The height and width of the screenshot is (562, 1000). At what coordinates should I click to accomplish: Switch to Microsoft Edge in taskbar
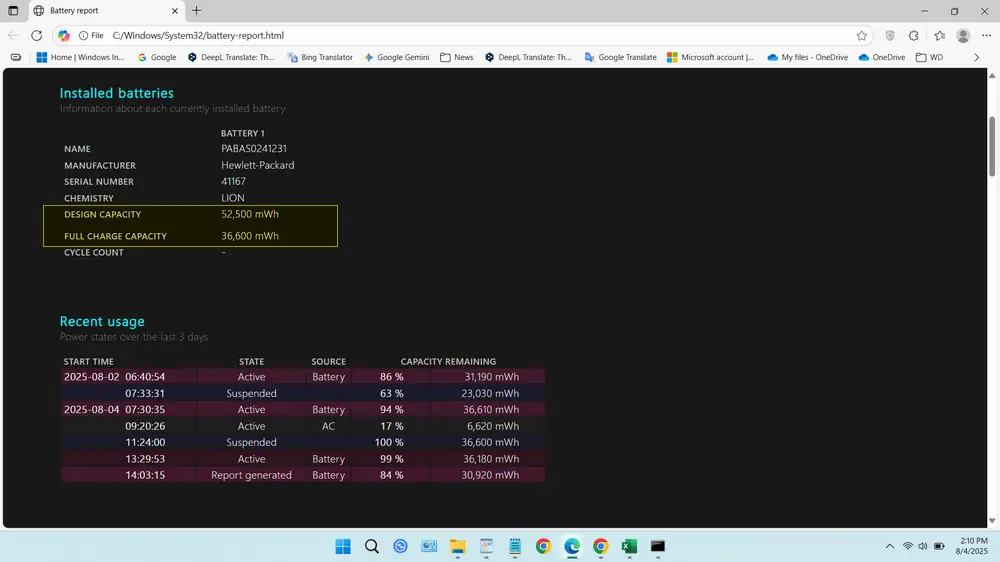click(x=572, y=547)
